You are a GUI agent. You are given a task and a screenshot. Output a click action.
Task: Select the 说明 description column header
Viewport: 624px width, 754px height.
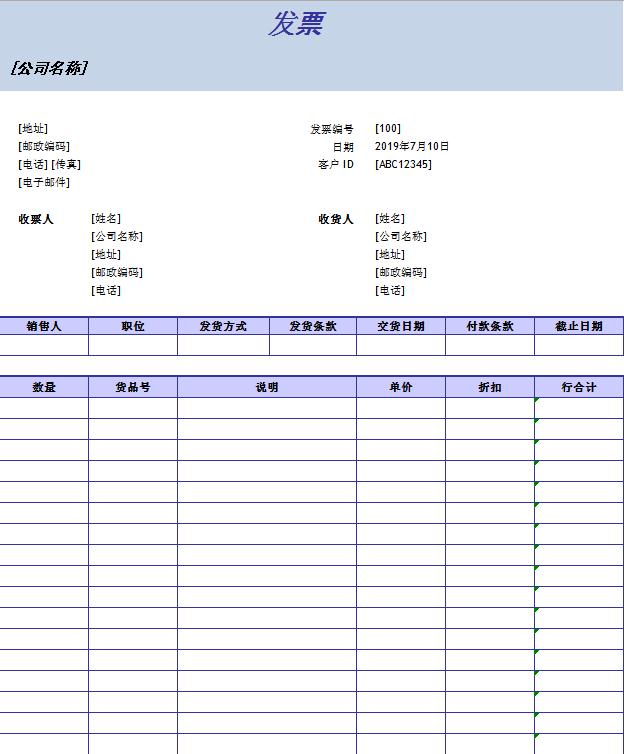point(266,387)
